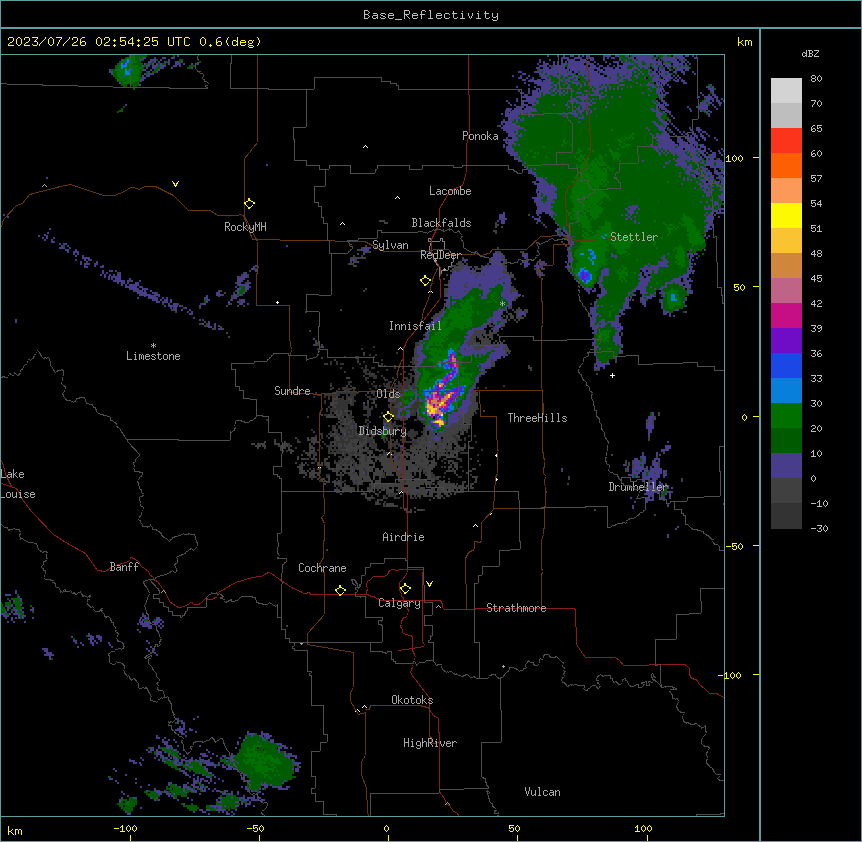The image size is (862, 842).
Task: Click the yellow diamond marker above Calgary label
Action: 405,589
